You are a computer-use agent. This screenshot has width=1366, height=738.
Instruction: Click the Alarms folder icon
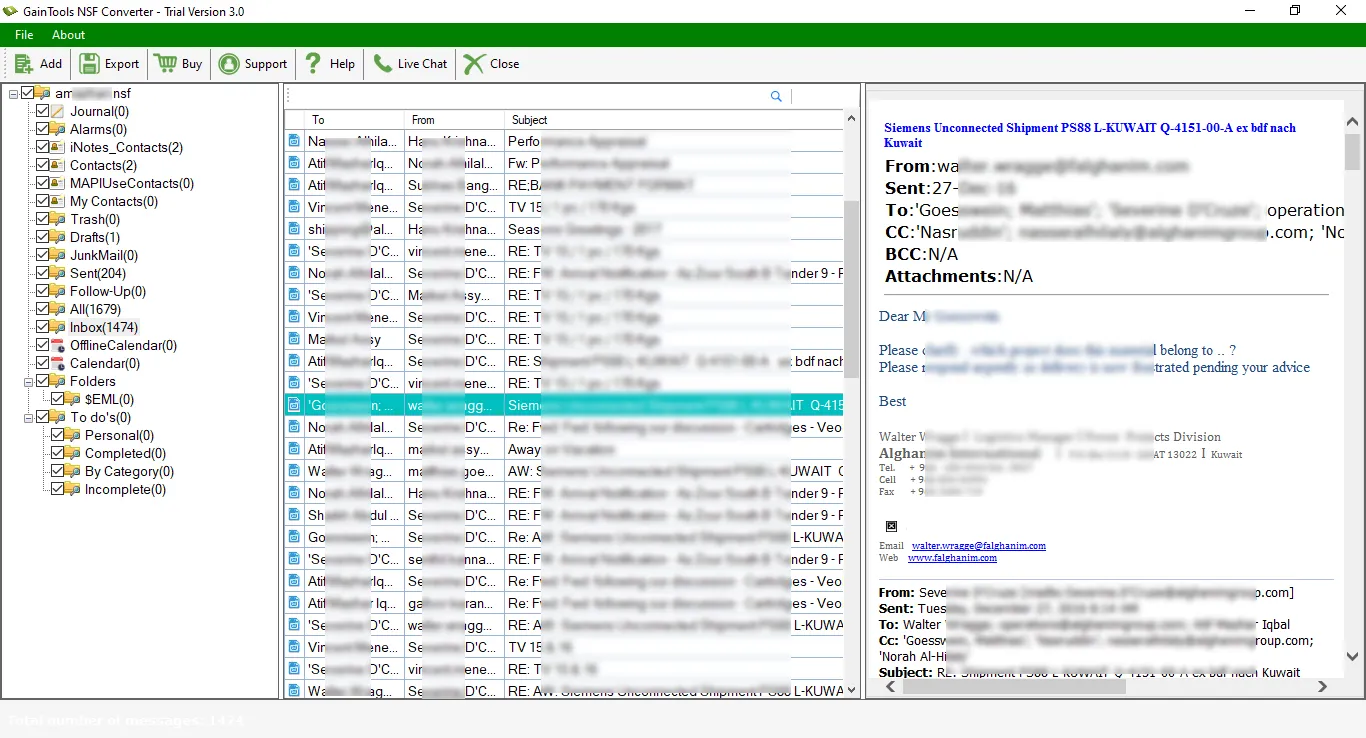(x=59, y=129)
